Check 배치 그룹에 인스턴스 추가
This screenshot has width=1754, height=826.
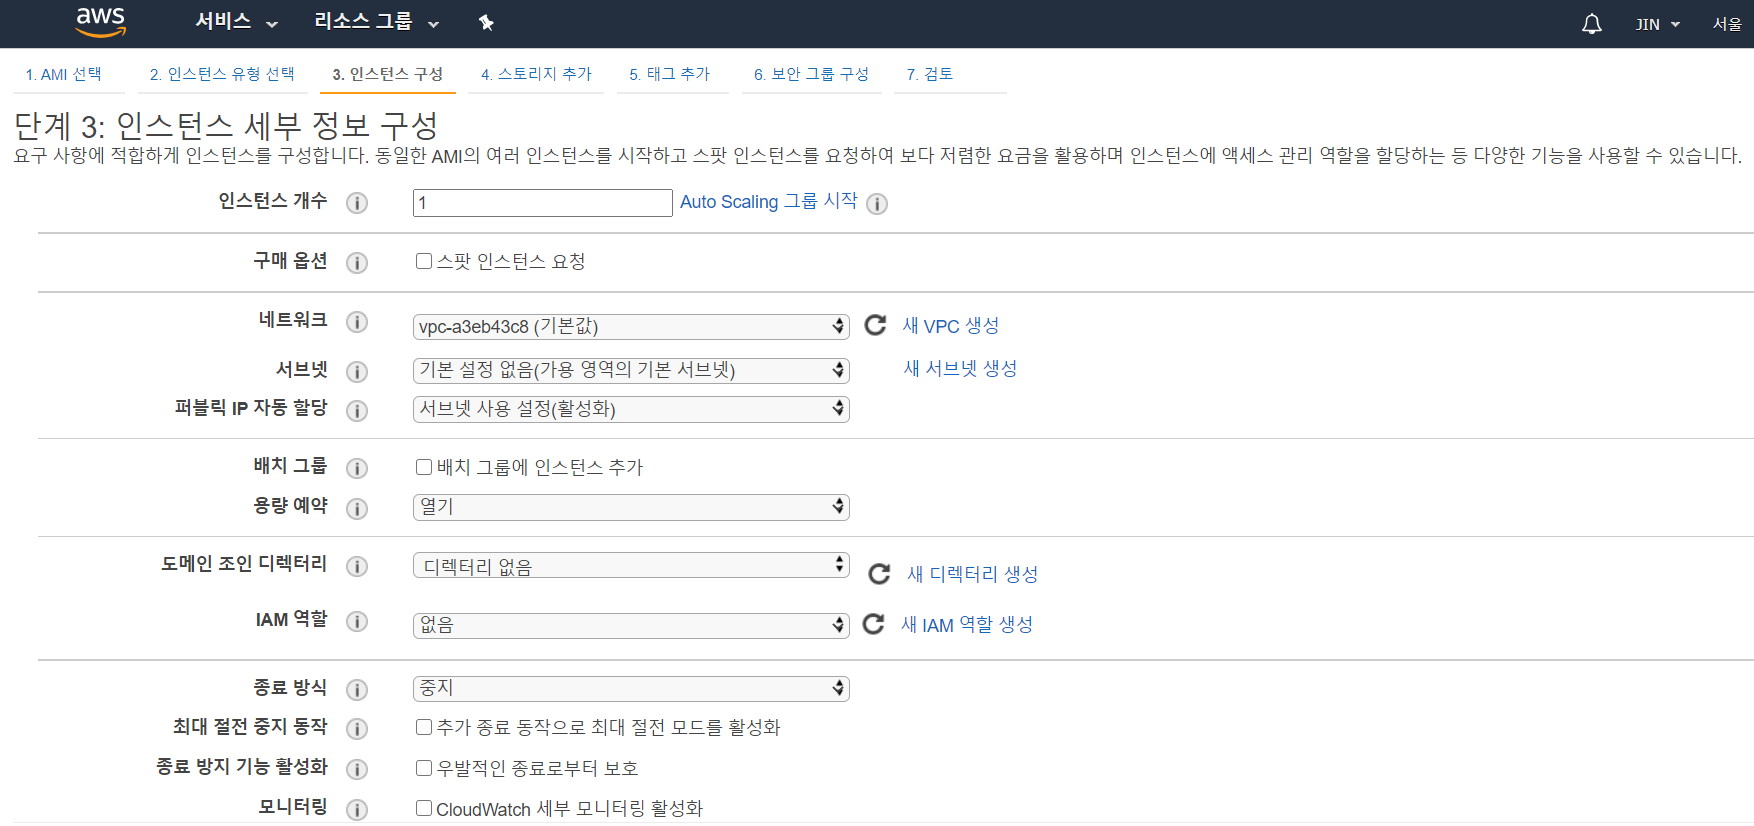click(x=424, y=467)
